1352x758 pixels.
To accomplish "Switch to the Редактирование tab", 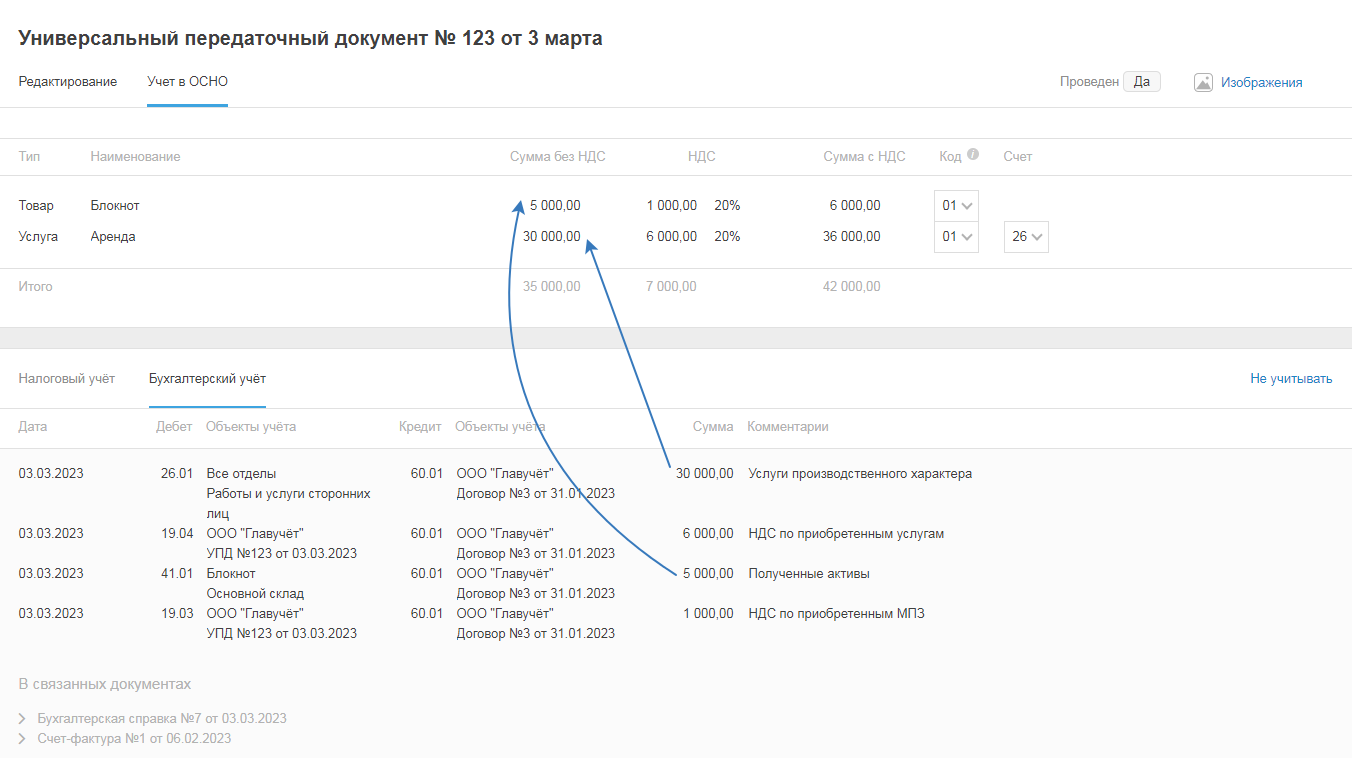I will click(x=67, y=82).
